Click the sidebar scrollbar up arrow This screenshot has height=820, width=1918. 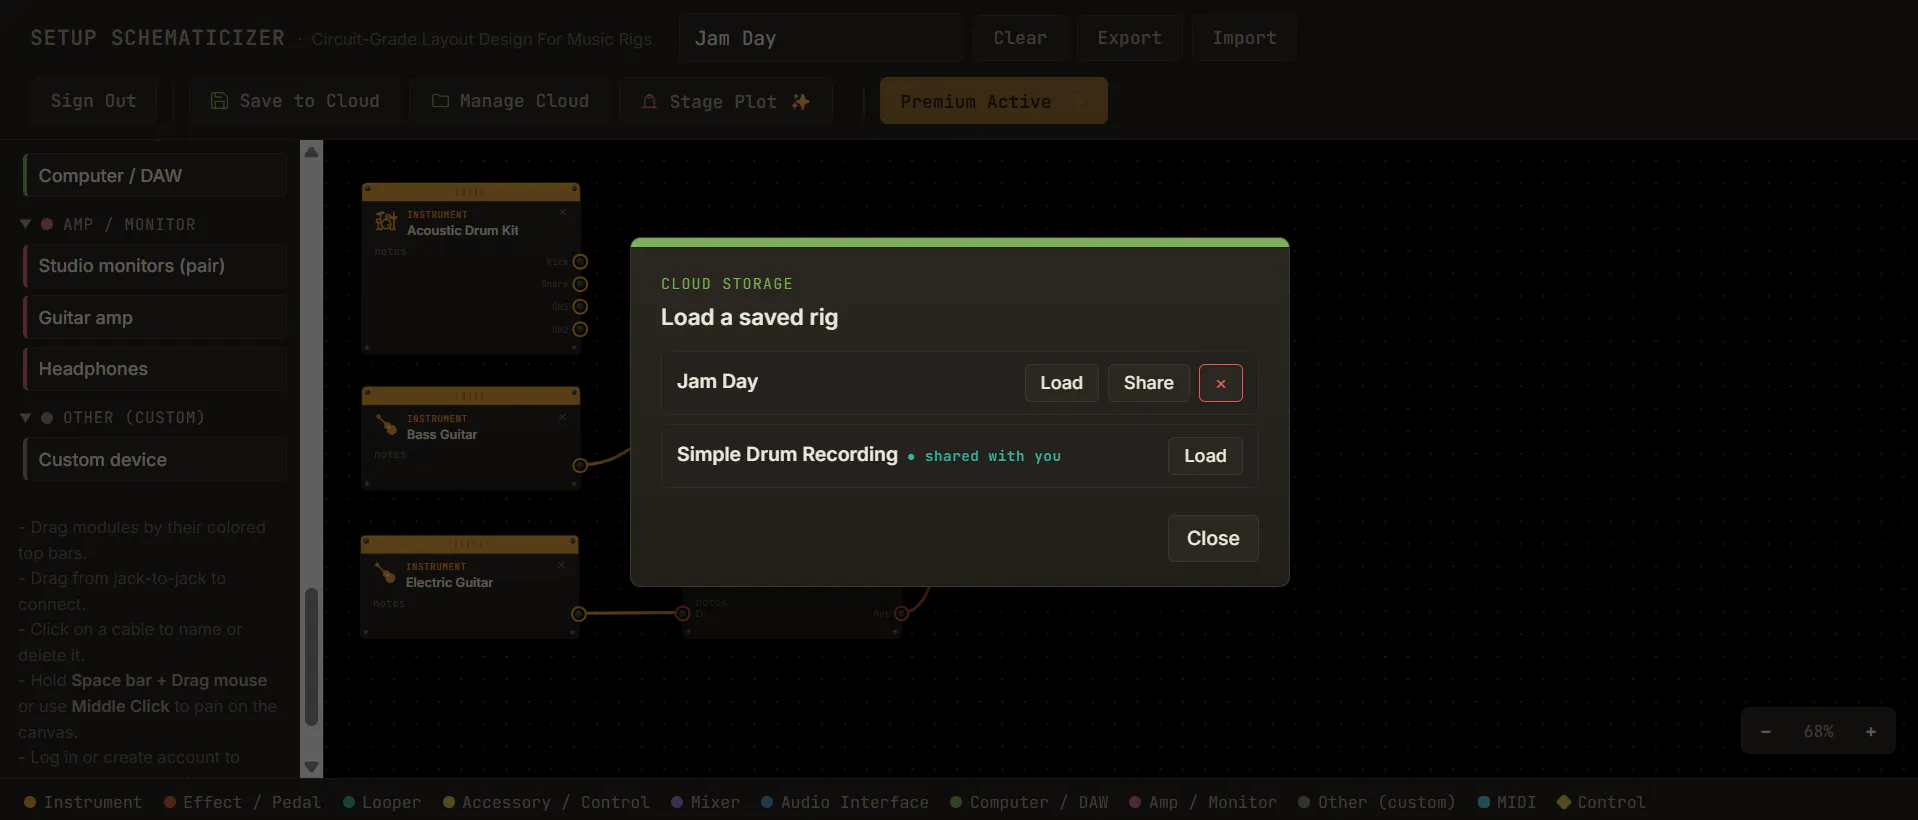click(311, 152)
